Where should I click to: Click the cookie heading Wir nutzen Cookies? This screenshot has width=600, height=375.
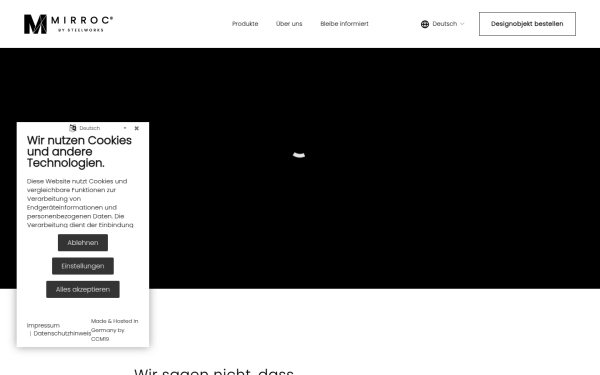pyautogui.click(x=79, y=152)
